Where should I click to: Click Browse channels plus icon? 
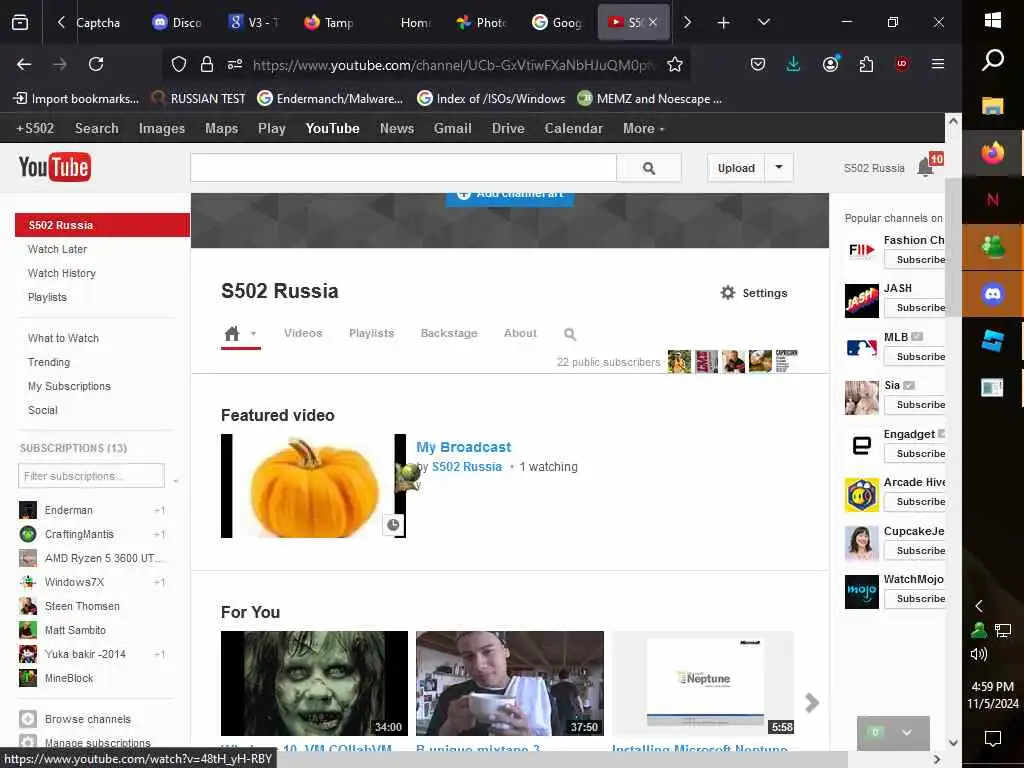coord(27,719)
